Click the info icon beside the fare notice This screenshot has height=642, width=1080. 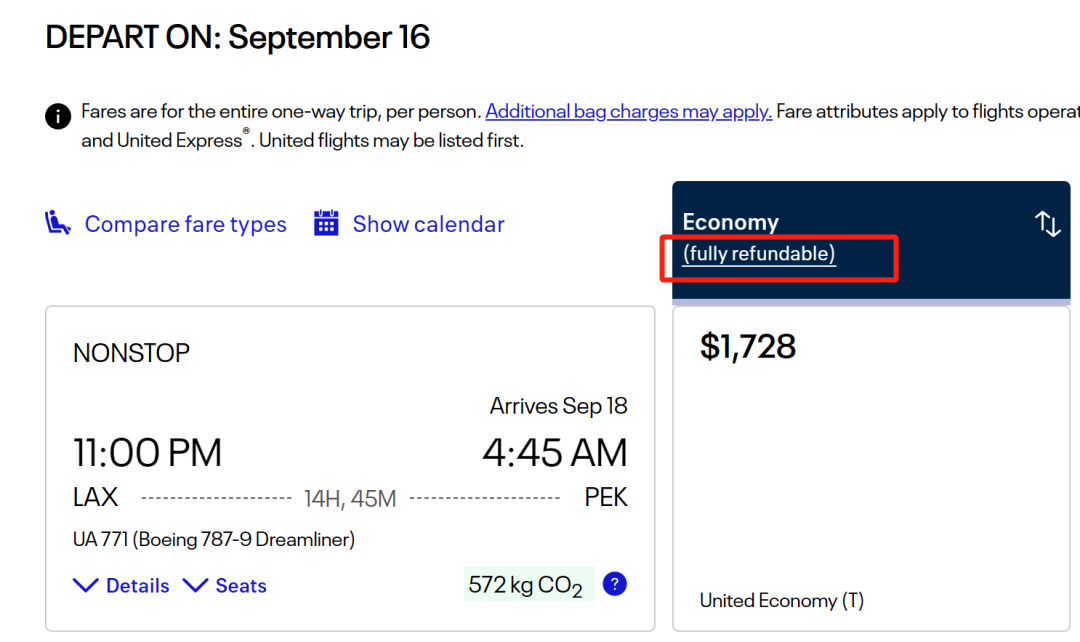58,116
